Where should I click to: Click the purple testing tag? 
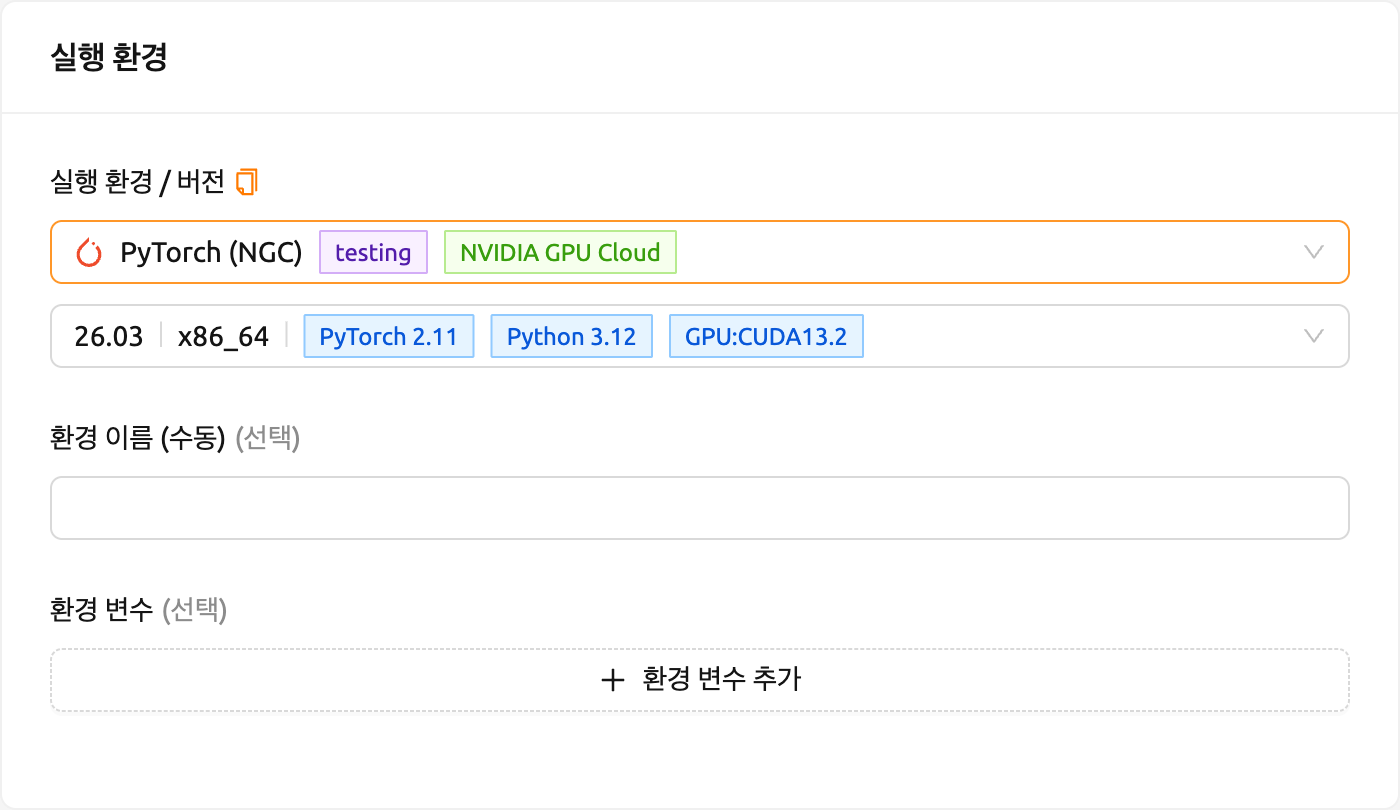coord(374,252)
